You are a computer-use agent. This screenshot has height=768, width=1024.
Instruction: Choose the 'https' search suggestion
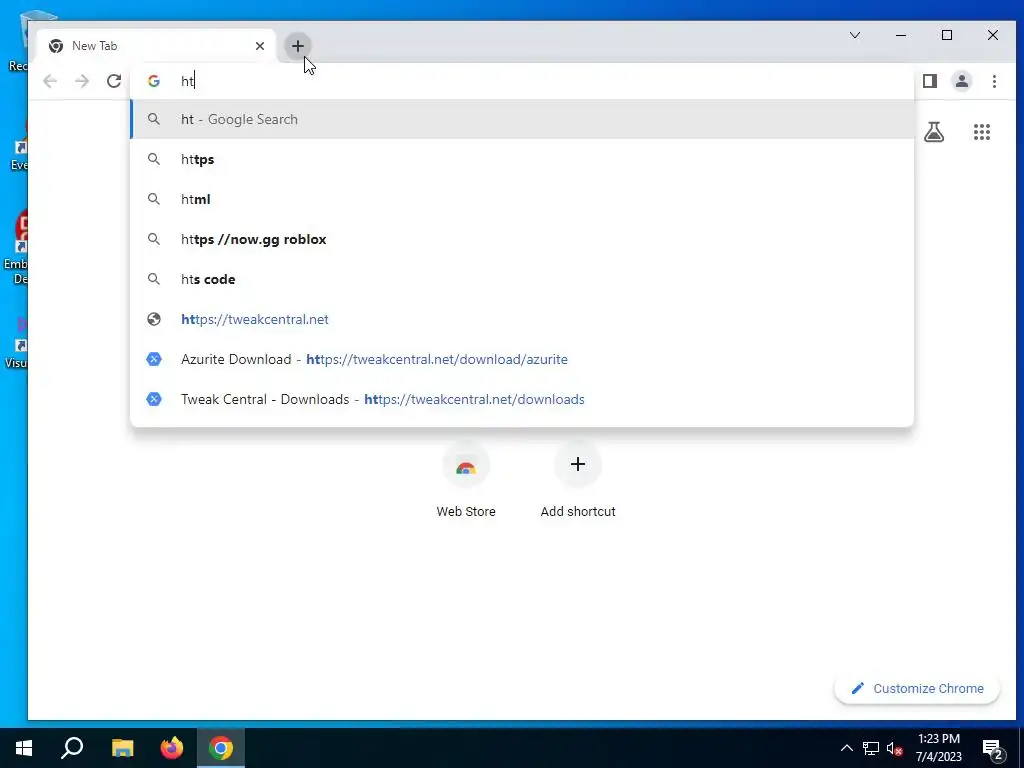(x=522, y=159)
